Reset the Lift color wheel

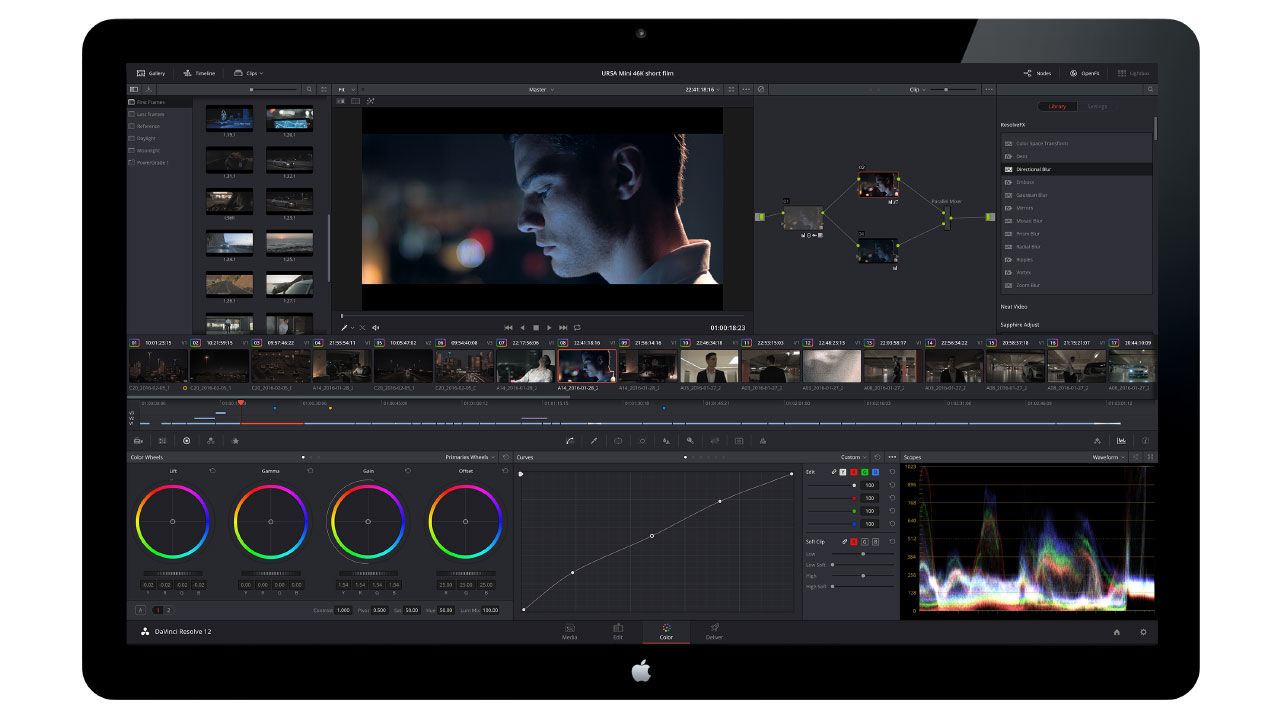pos(212,471)
